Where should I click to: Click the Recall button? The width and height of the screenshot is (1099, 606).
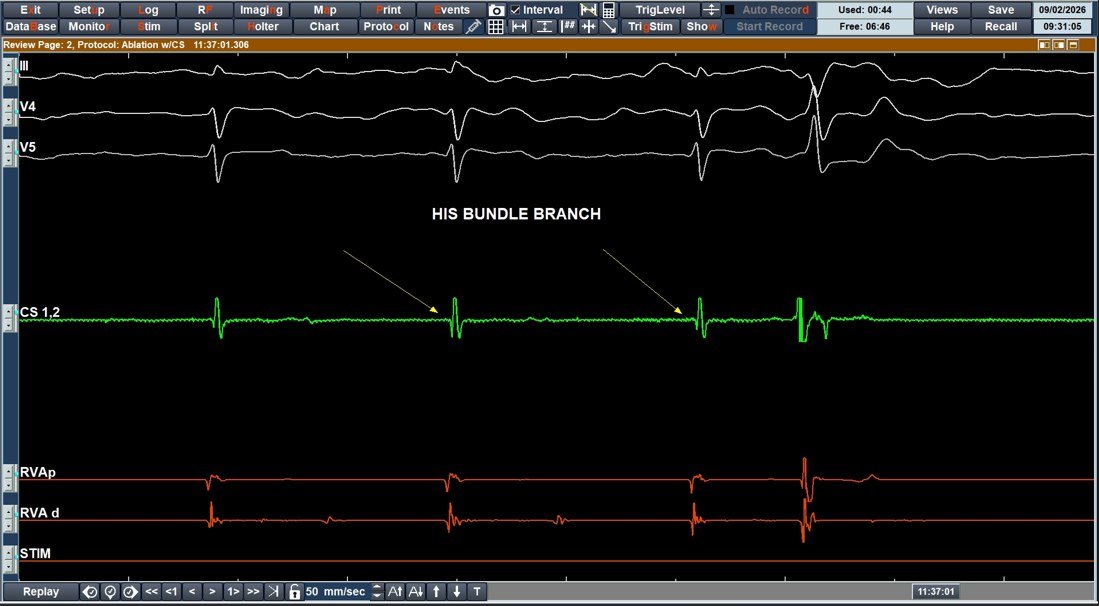(x=1000, y=27)
